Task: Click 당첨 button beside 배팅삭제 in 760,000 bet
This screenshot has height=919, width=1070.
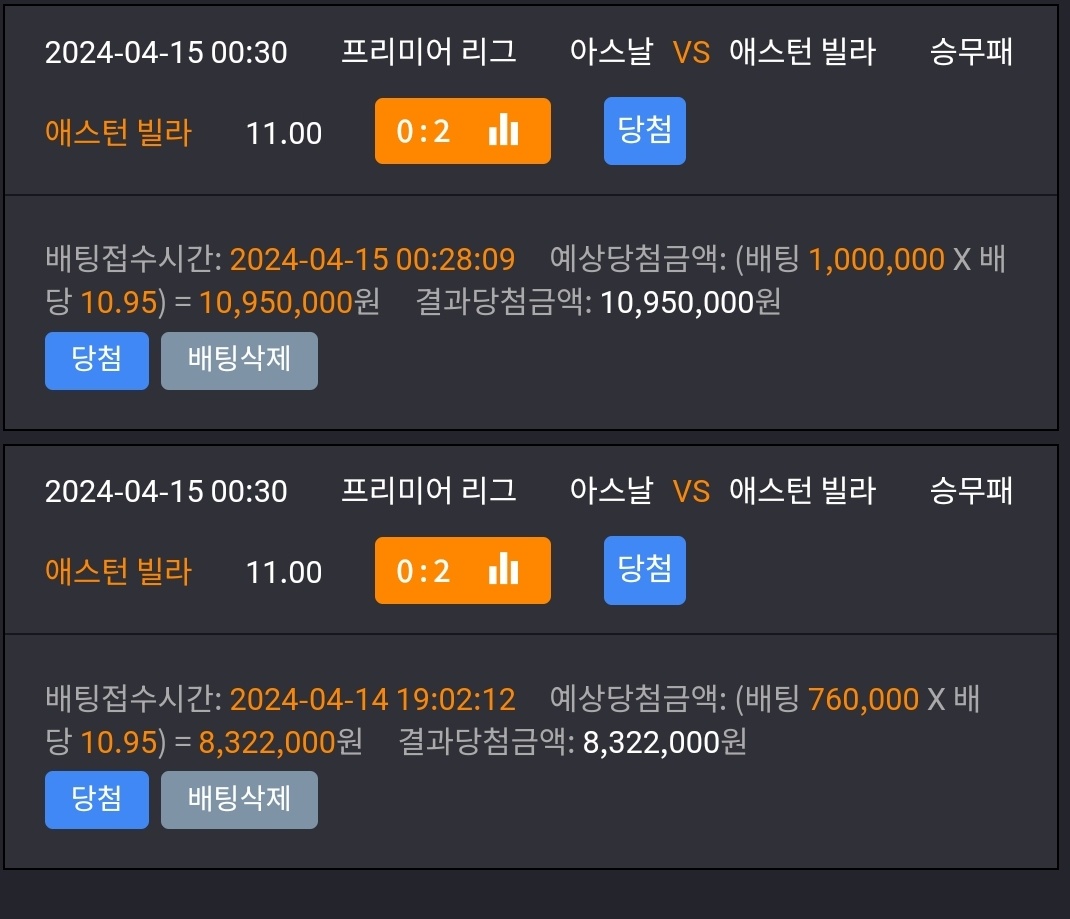Action: coord(97,799)
